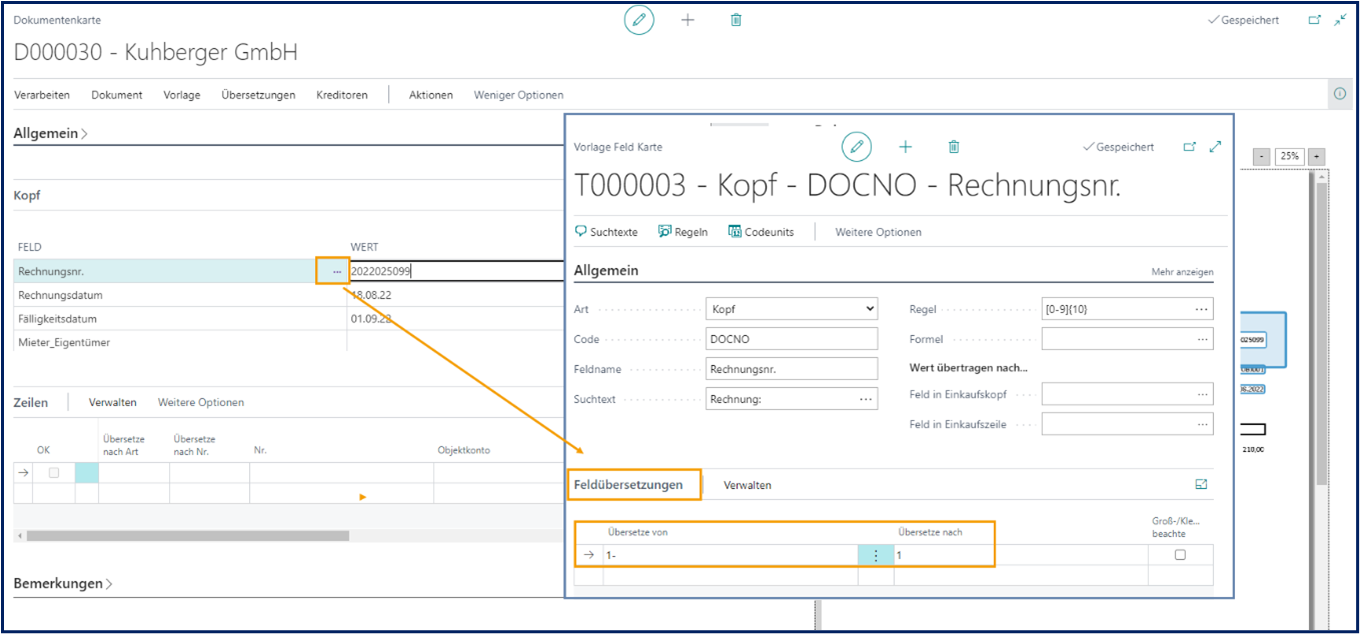Expand the Allgemein section on Dokumentenkarte
Viewport: 1360px width, 634px height.
(x=50, y=133)
